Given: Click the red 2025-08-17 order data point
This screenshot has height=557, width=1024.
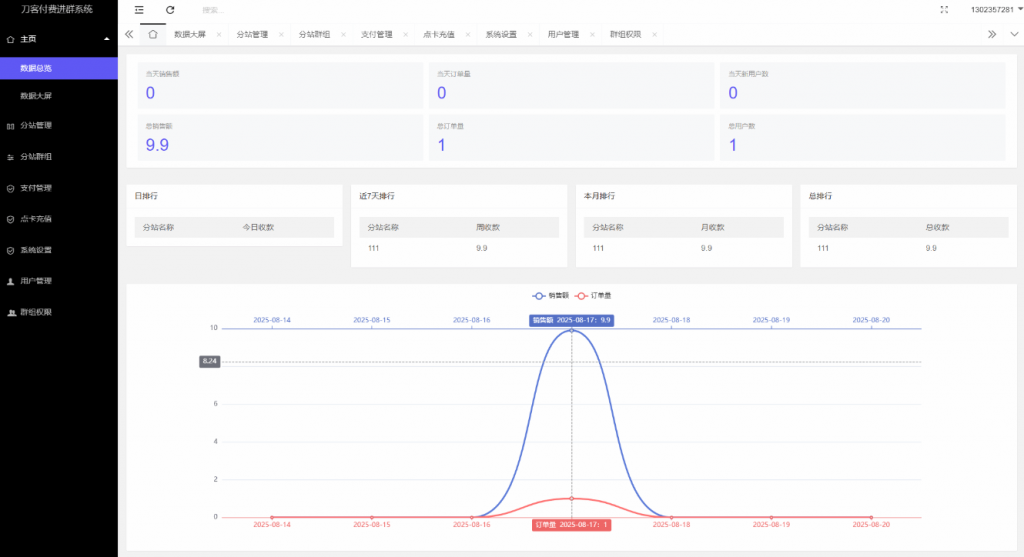Looking at the screenshot, I should pos(571,498).
